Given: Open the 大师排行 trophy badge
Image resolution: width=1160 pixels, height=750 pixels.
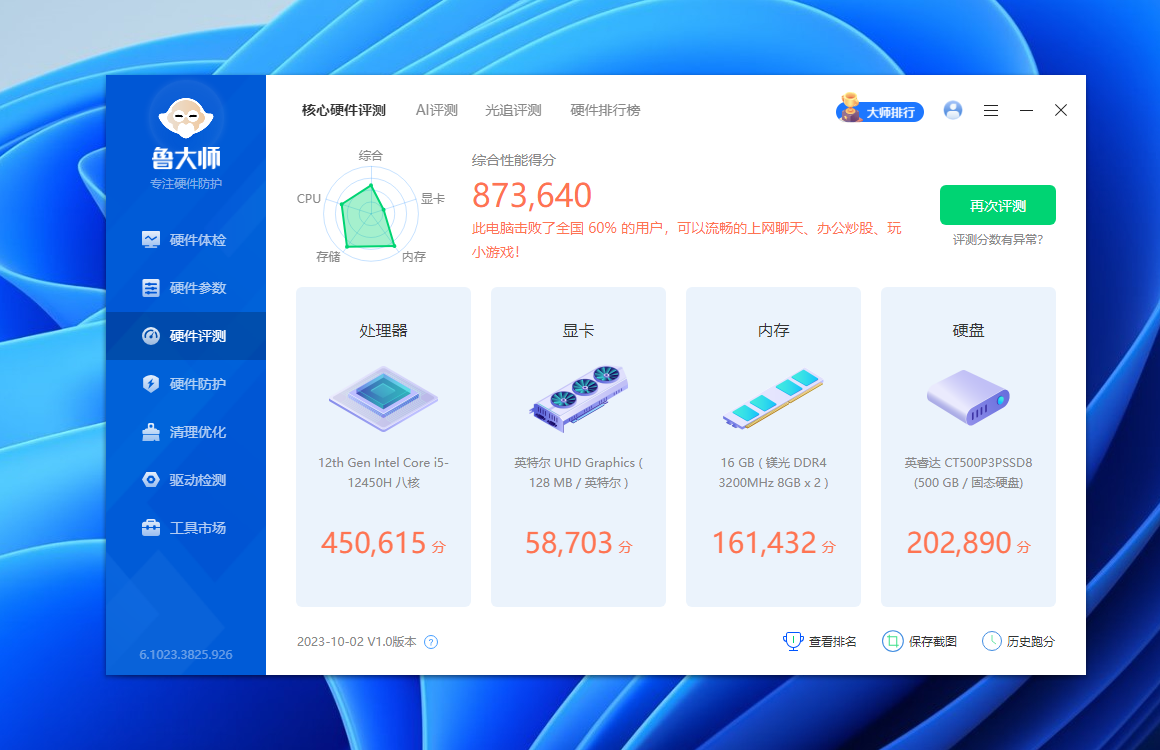Looking at the screenshot, I should tap(880, 109).
